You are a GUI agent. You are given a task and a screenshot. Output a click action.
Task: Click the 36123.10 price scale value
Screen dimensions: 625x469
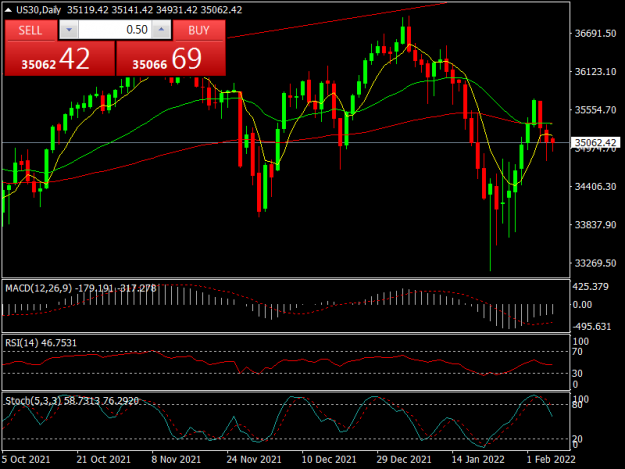point(595,72)
